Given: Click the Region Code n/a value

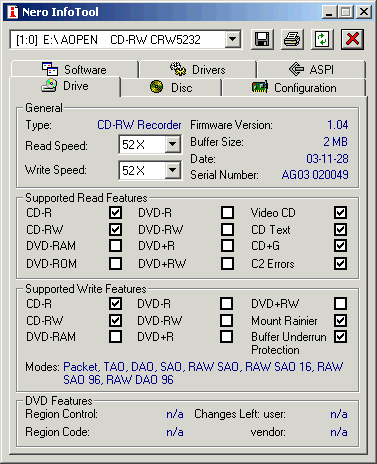Looking at the screenshot, I should point(175,432).
